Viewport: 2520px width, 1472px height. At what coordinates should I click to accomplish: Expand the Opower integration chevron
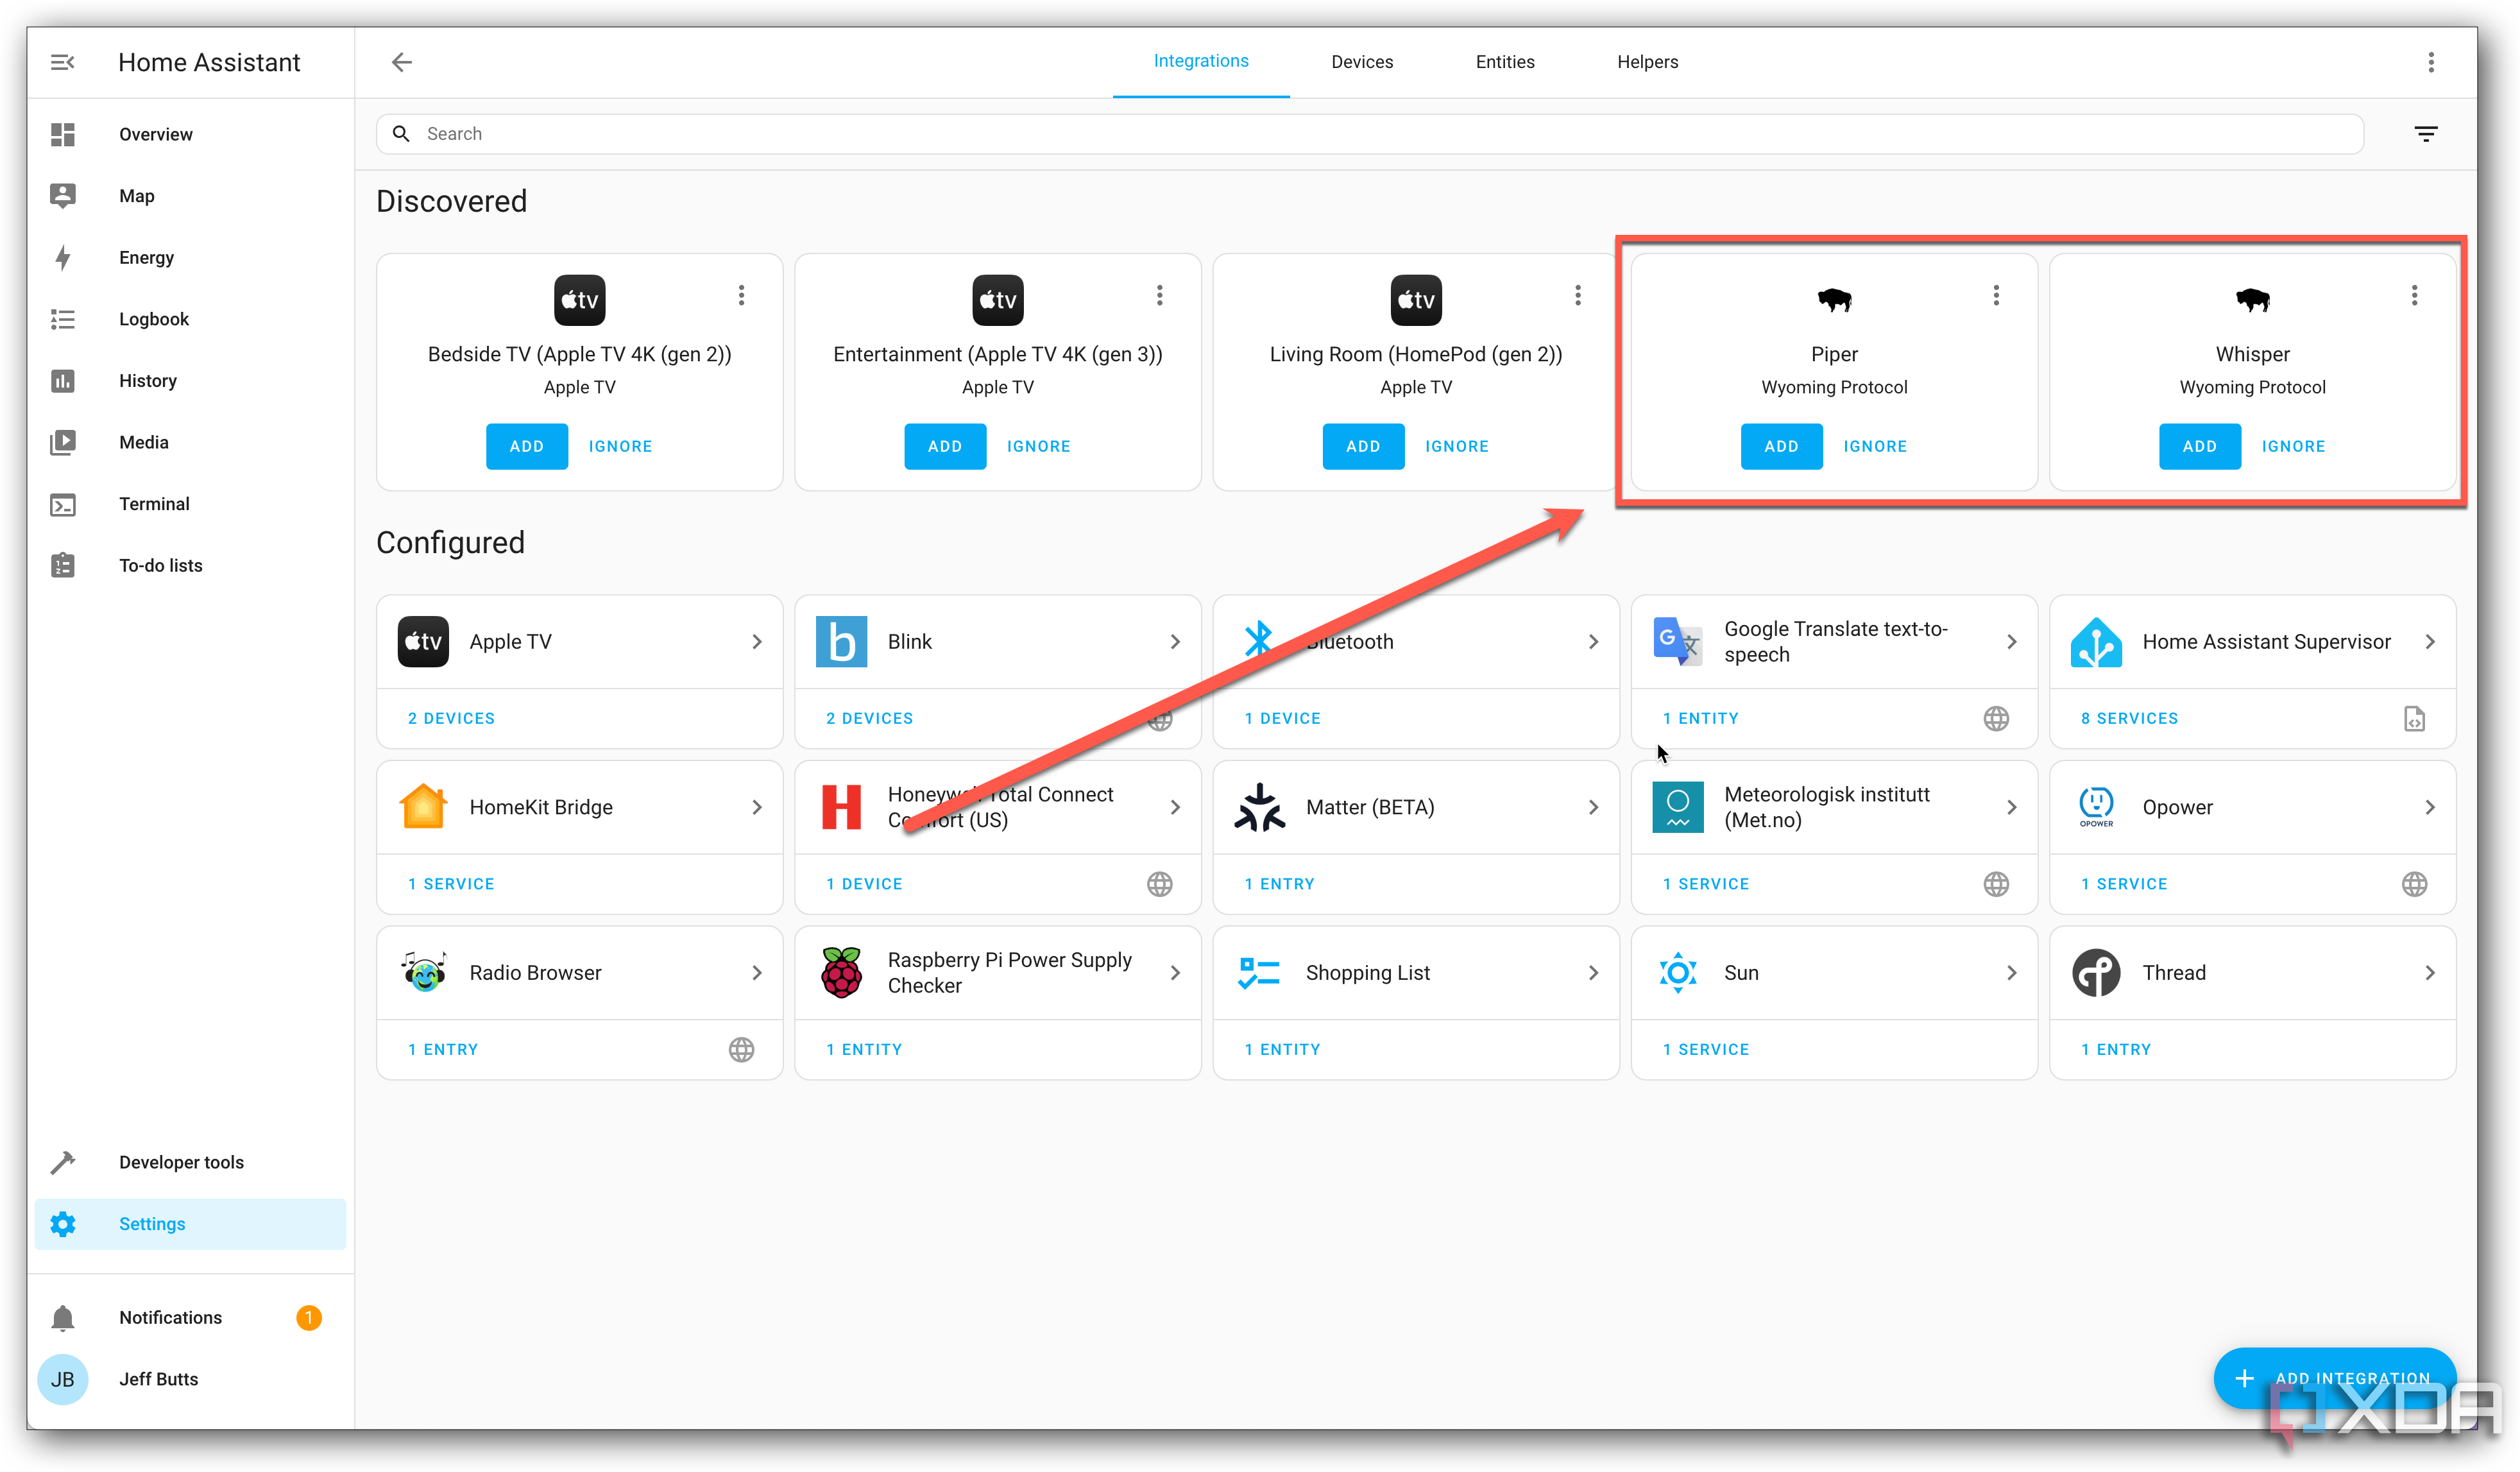pos(2429,807)
